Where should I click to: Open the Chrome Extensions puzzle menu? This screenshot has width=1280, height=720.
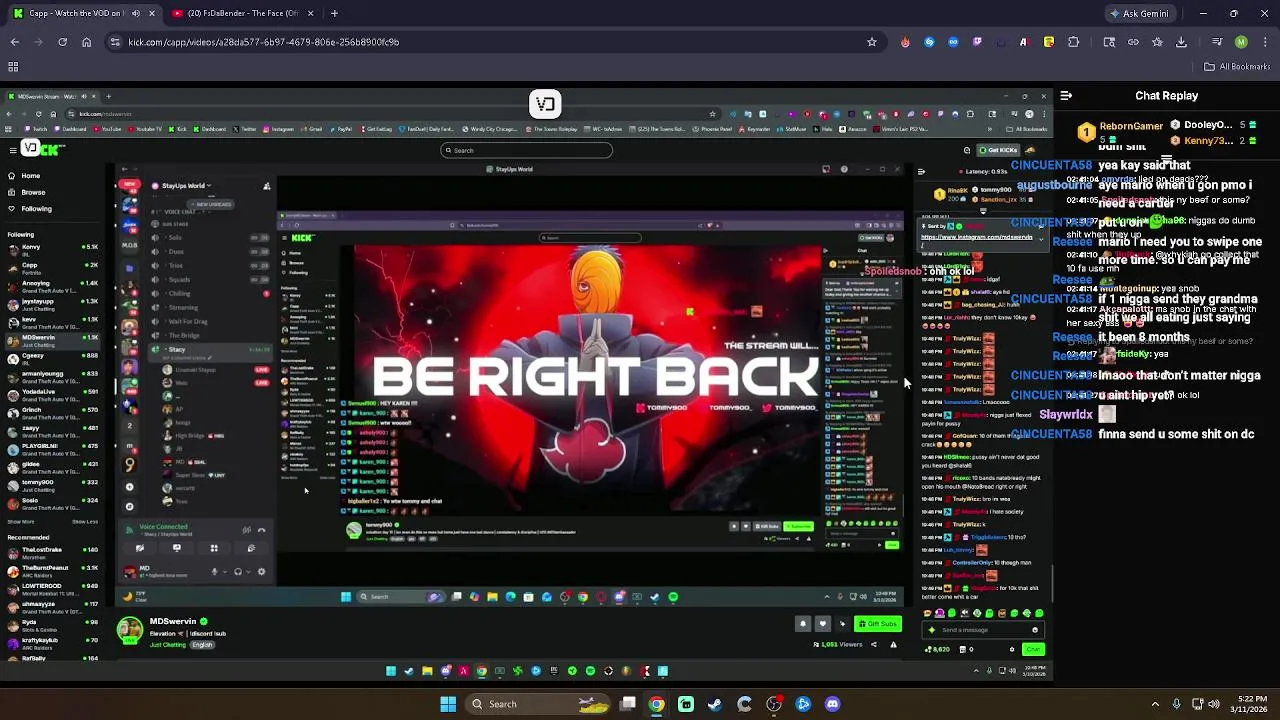pos(1073,42)
